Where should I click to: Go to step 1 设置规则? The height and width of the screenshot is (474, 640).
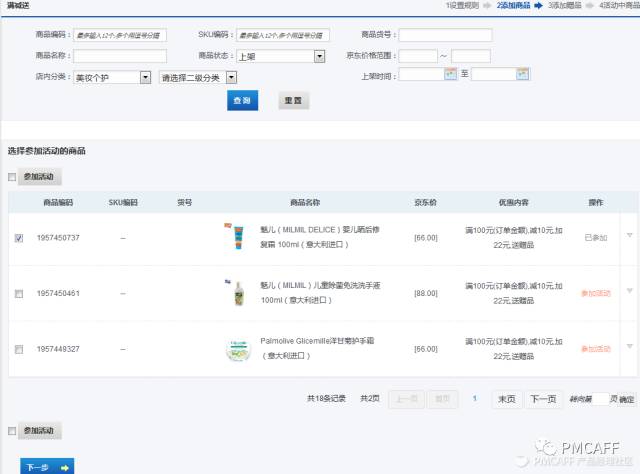click(x=462, y=5)
